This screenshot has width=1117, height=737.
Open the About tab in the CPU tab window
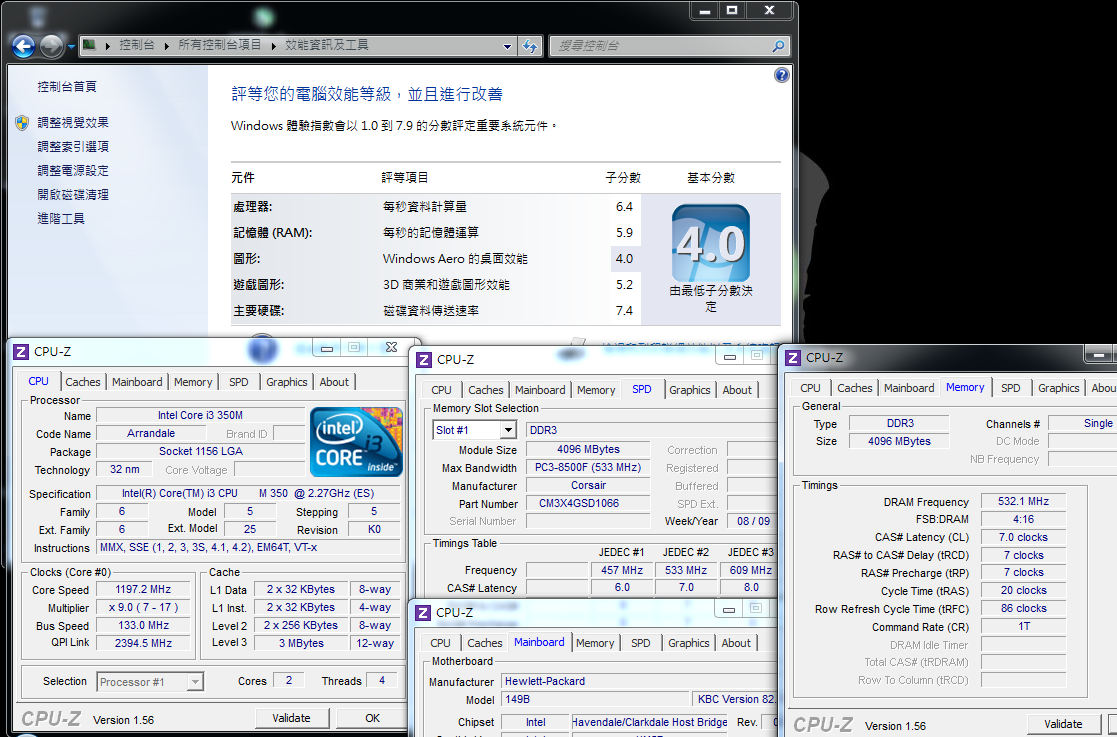tap(334, 382)
